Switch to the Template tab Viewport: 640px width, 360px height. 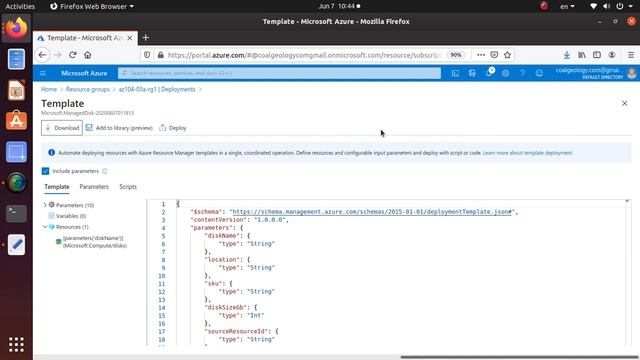point(57,187)
